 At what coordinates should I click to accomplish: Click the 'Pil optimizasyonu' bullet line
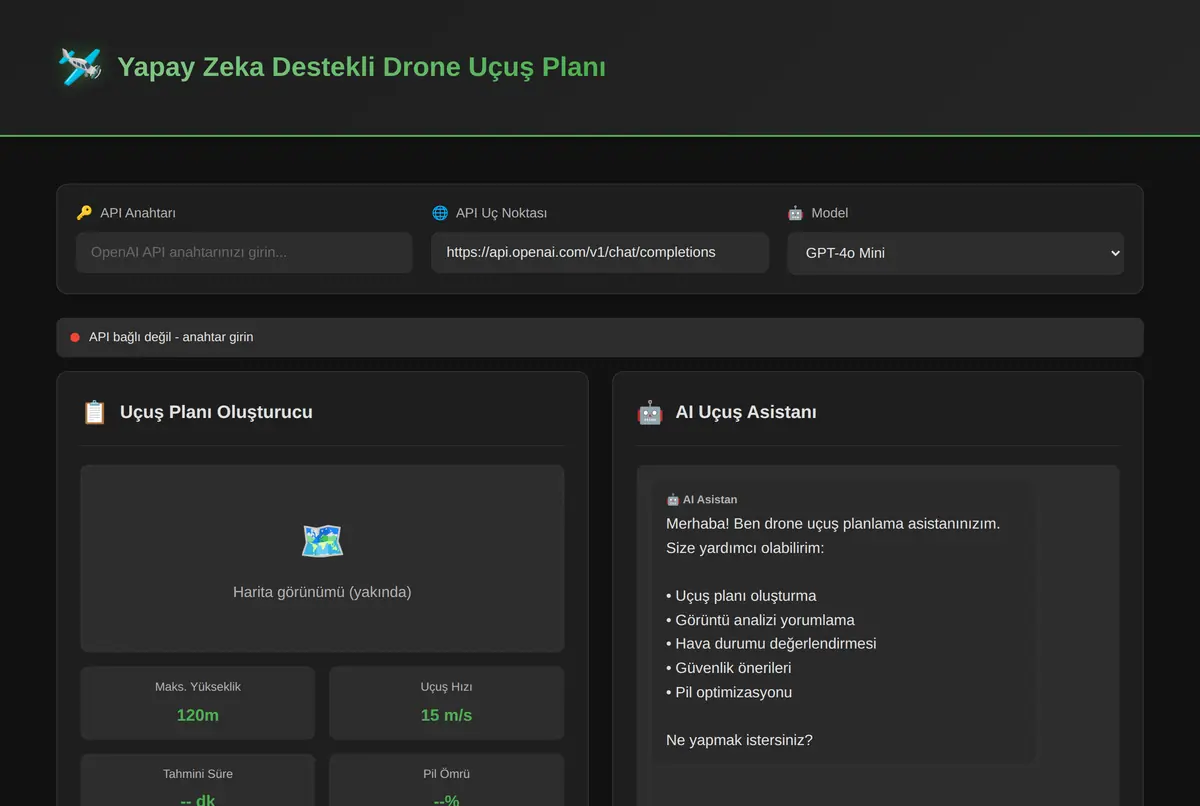coord(728,692)
